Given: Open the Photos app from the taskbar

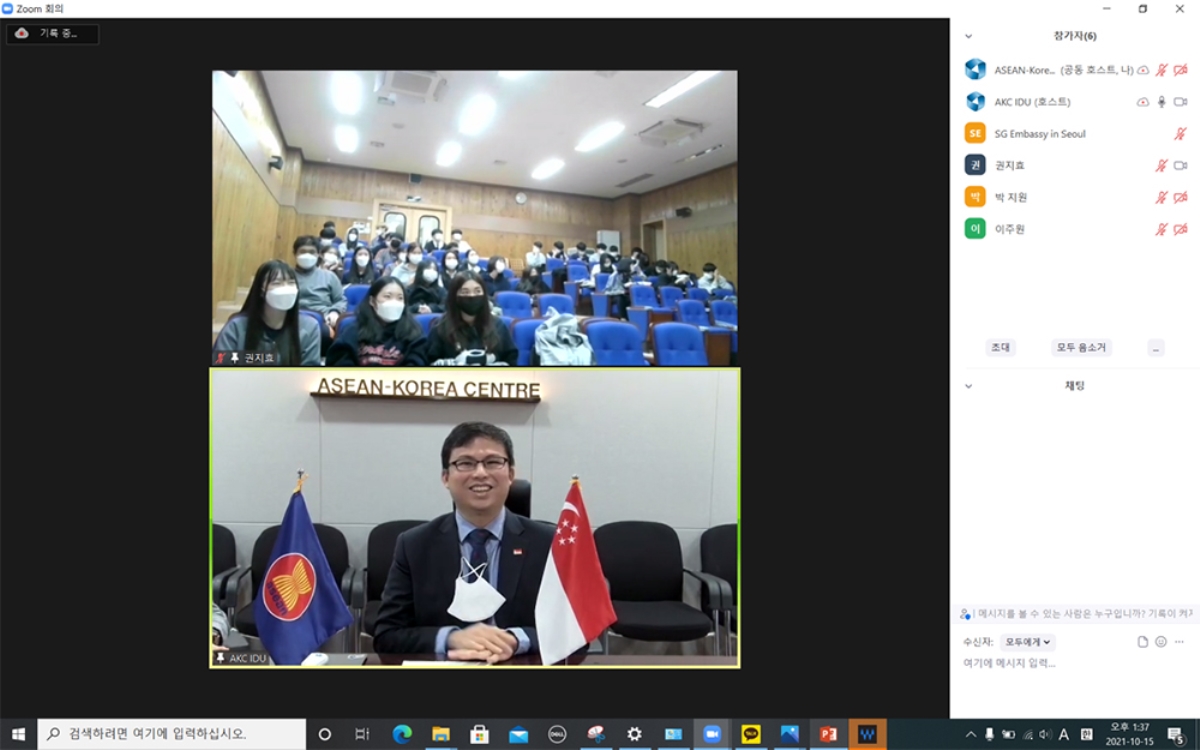Looking at the screenshot, I should coord(790,734).
